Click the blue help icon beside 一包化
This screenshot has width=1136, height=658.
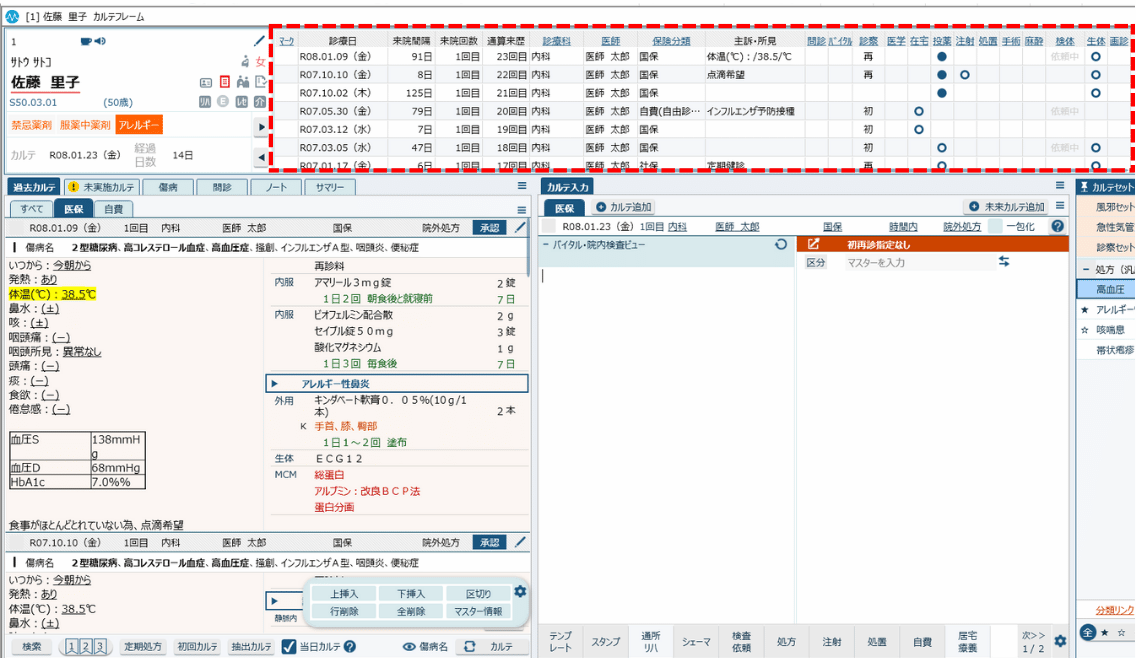(1057, 227)
